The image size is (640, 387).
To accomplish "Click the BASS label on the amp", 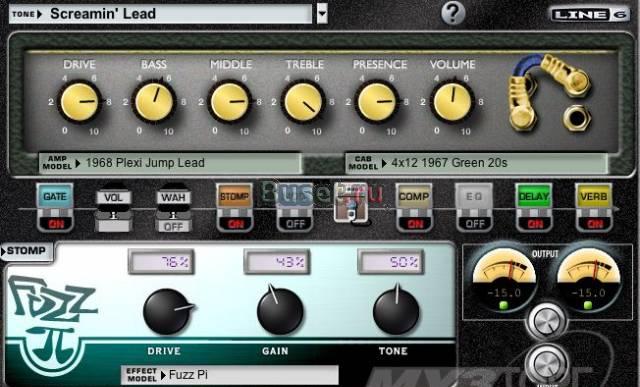I will coord(154,64).
